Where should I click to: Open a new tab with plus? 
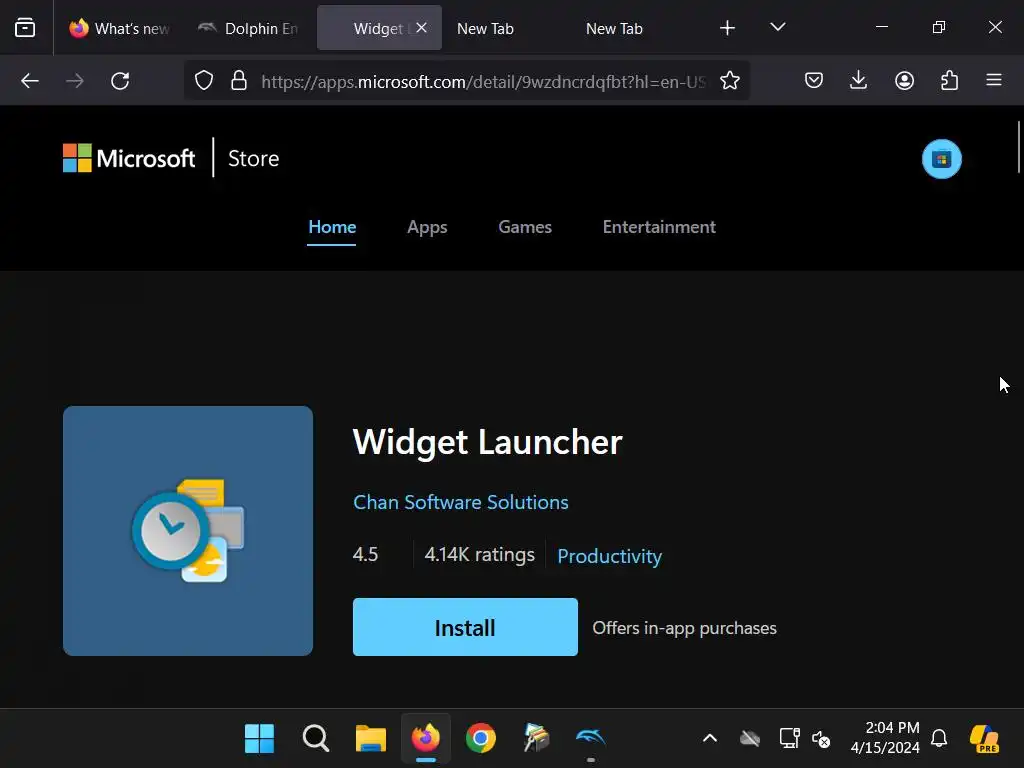(x=728, y=27)
